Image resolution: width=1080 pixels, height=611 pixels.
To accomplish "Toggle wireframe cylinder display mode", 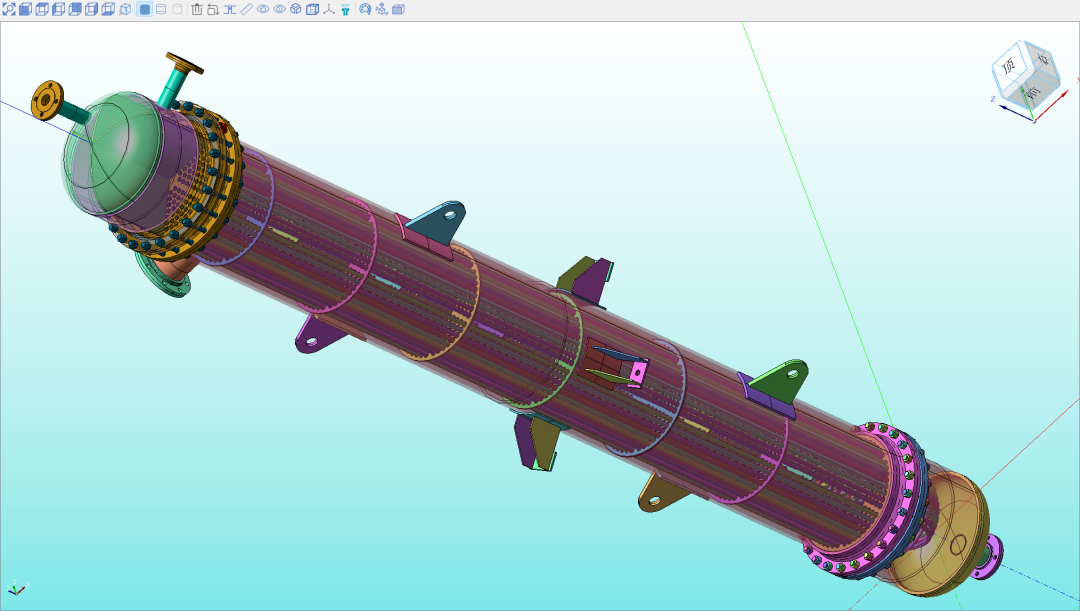I will (161, 10).
